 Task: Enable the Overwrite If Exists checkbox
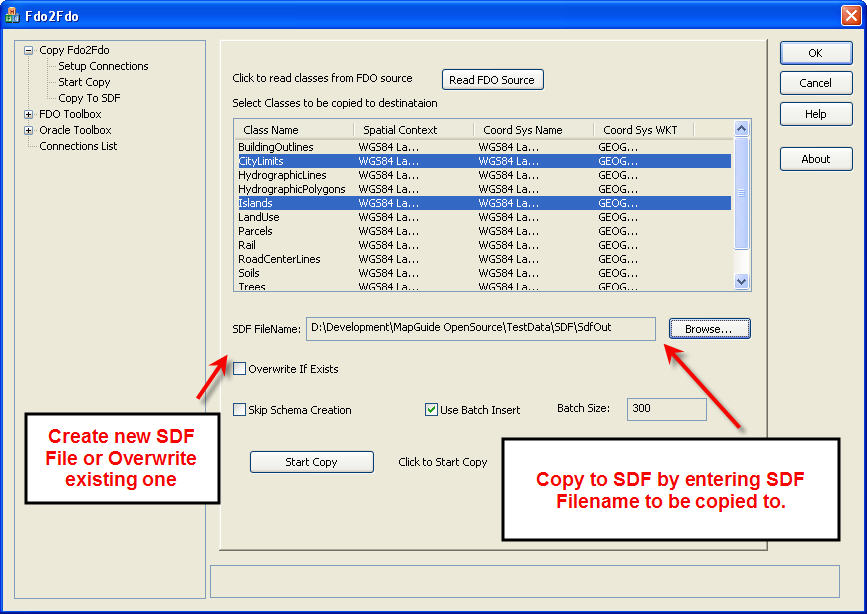point(239,369)
